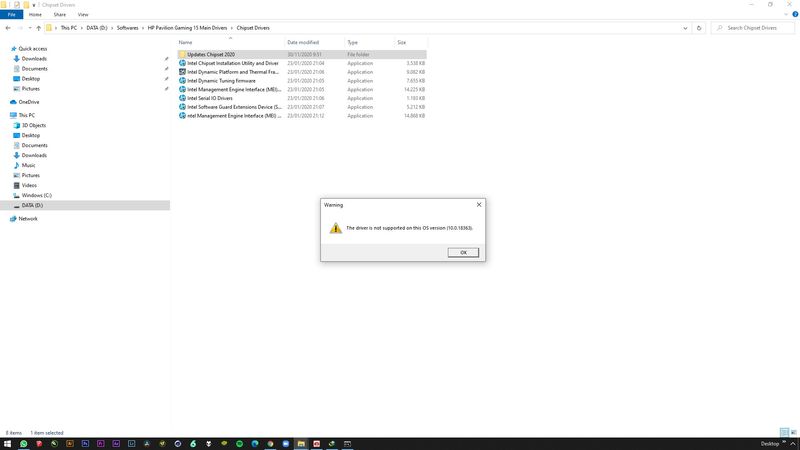Image resolution: width=800 pixels, height=450 pixels.
Task: Sort by the Size column header
Action: coord(411,42)
